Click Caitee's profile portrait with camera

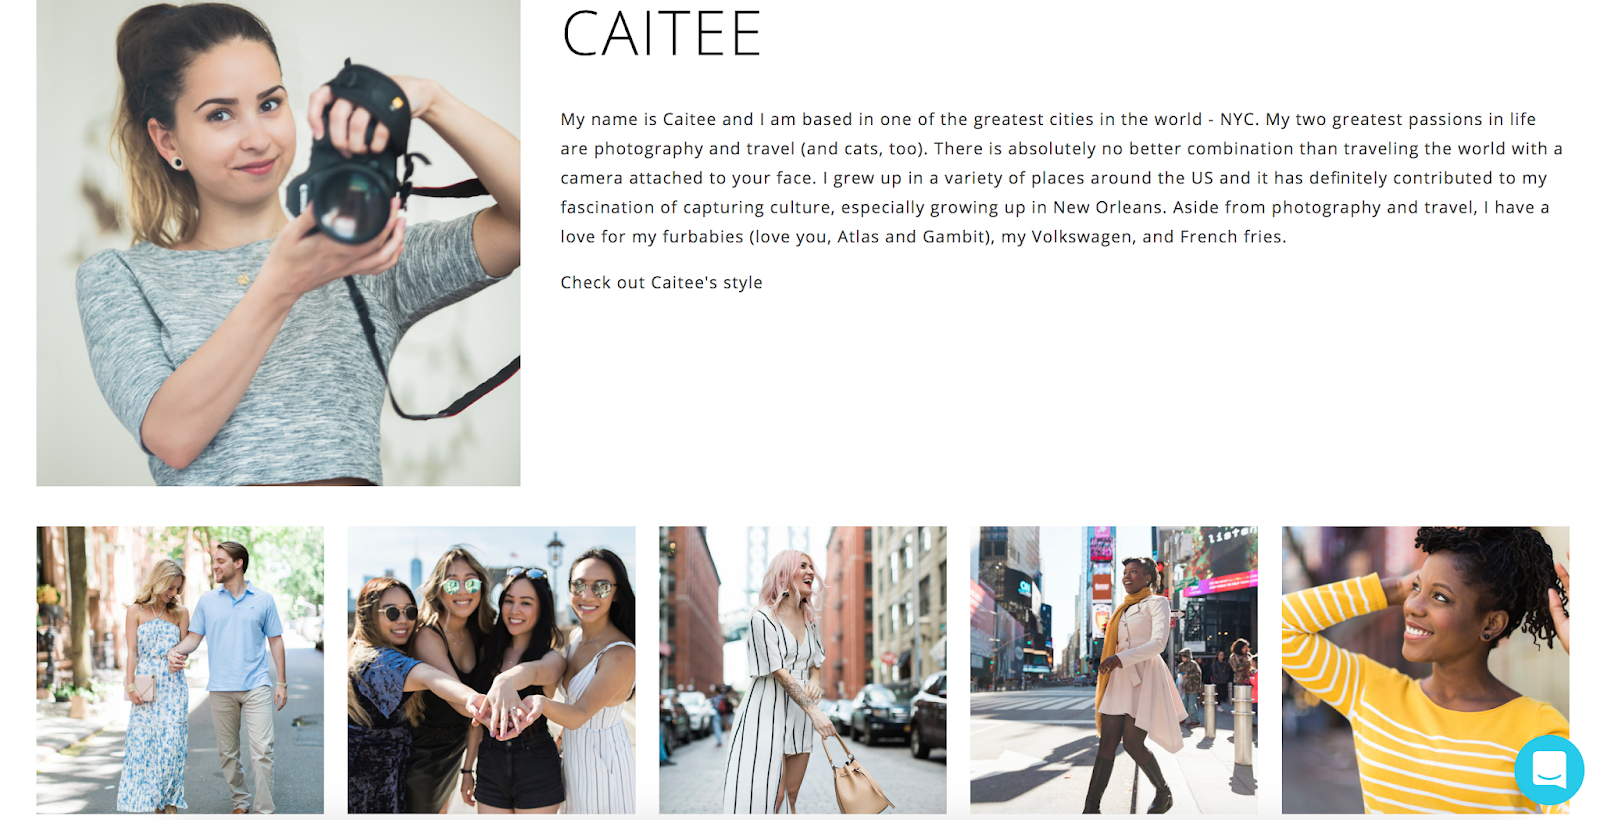278,243
